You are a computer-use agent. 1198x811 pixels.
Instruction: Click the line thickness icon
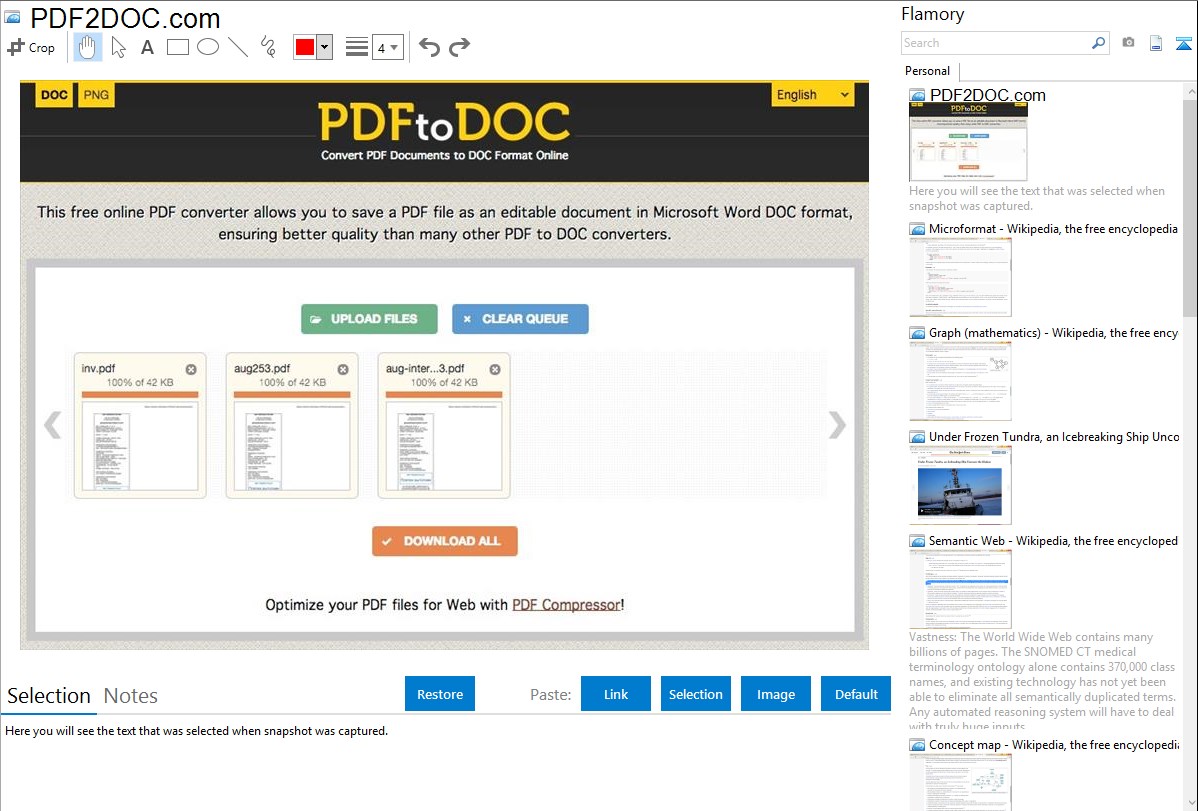pyautogui.click(x=356, y=47)
